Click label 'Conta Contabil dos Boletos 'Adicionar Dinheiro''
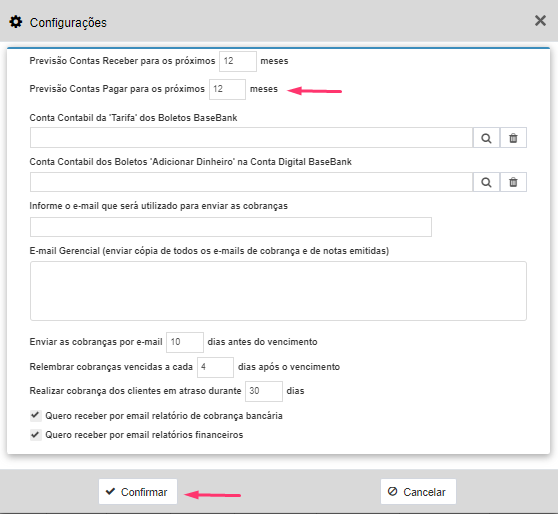The image size is (558, 514). [x=190, y=162]
